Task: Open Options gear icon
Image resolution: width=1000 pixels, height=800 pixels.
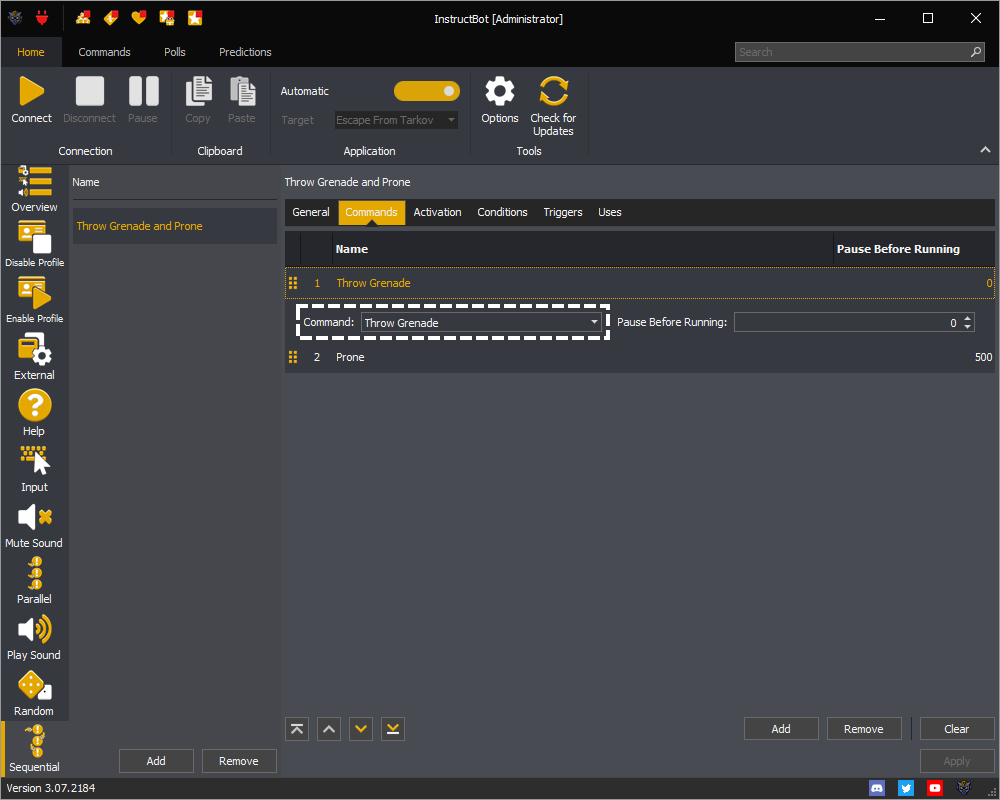Action: 499,91
